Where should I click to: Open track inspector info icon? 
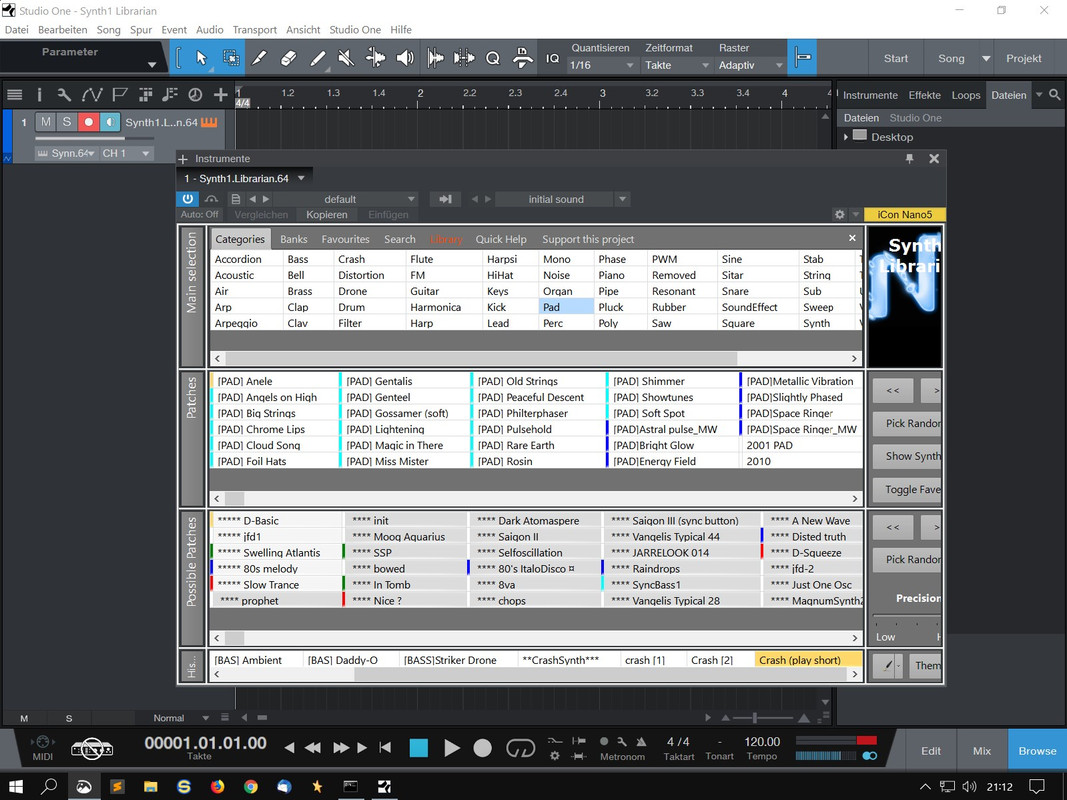click(x=39, y=95)
